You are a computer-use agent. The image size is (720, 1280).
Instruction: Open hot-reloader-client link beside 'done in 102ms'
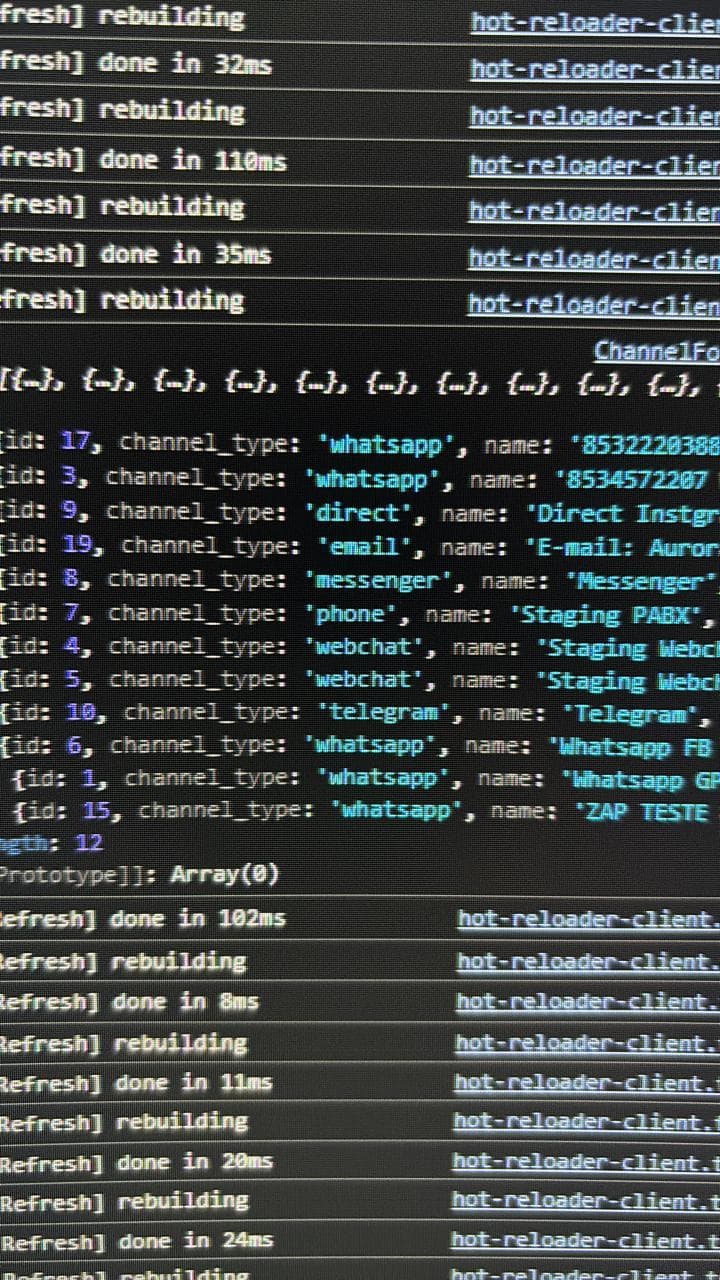pos(588,919)
